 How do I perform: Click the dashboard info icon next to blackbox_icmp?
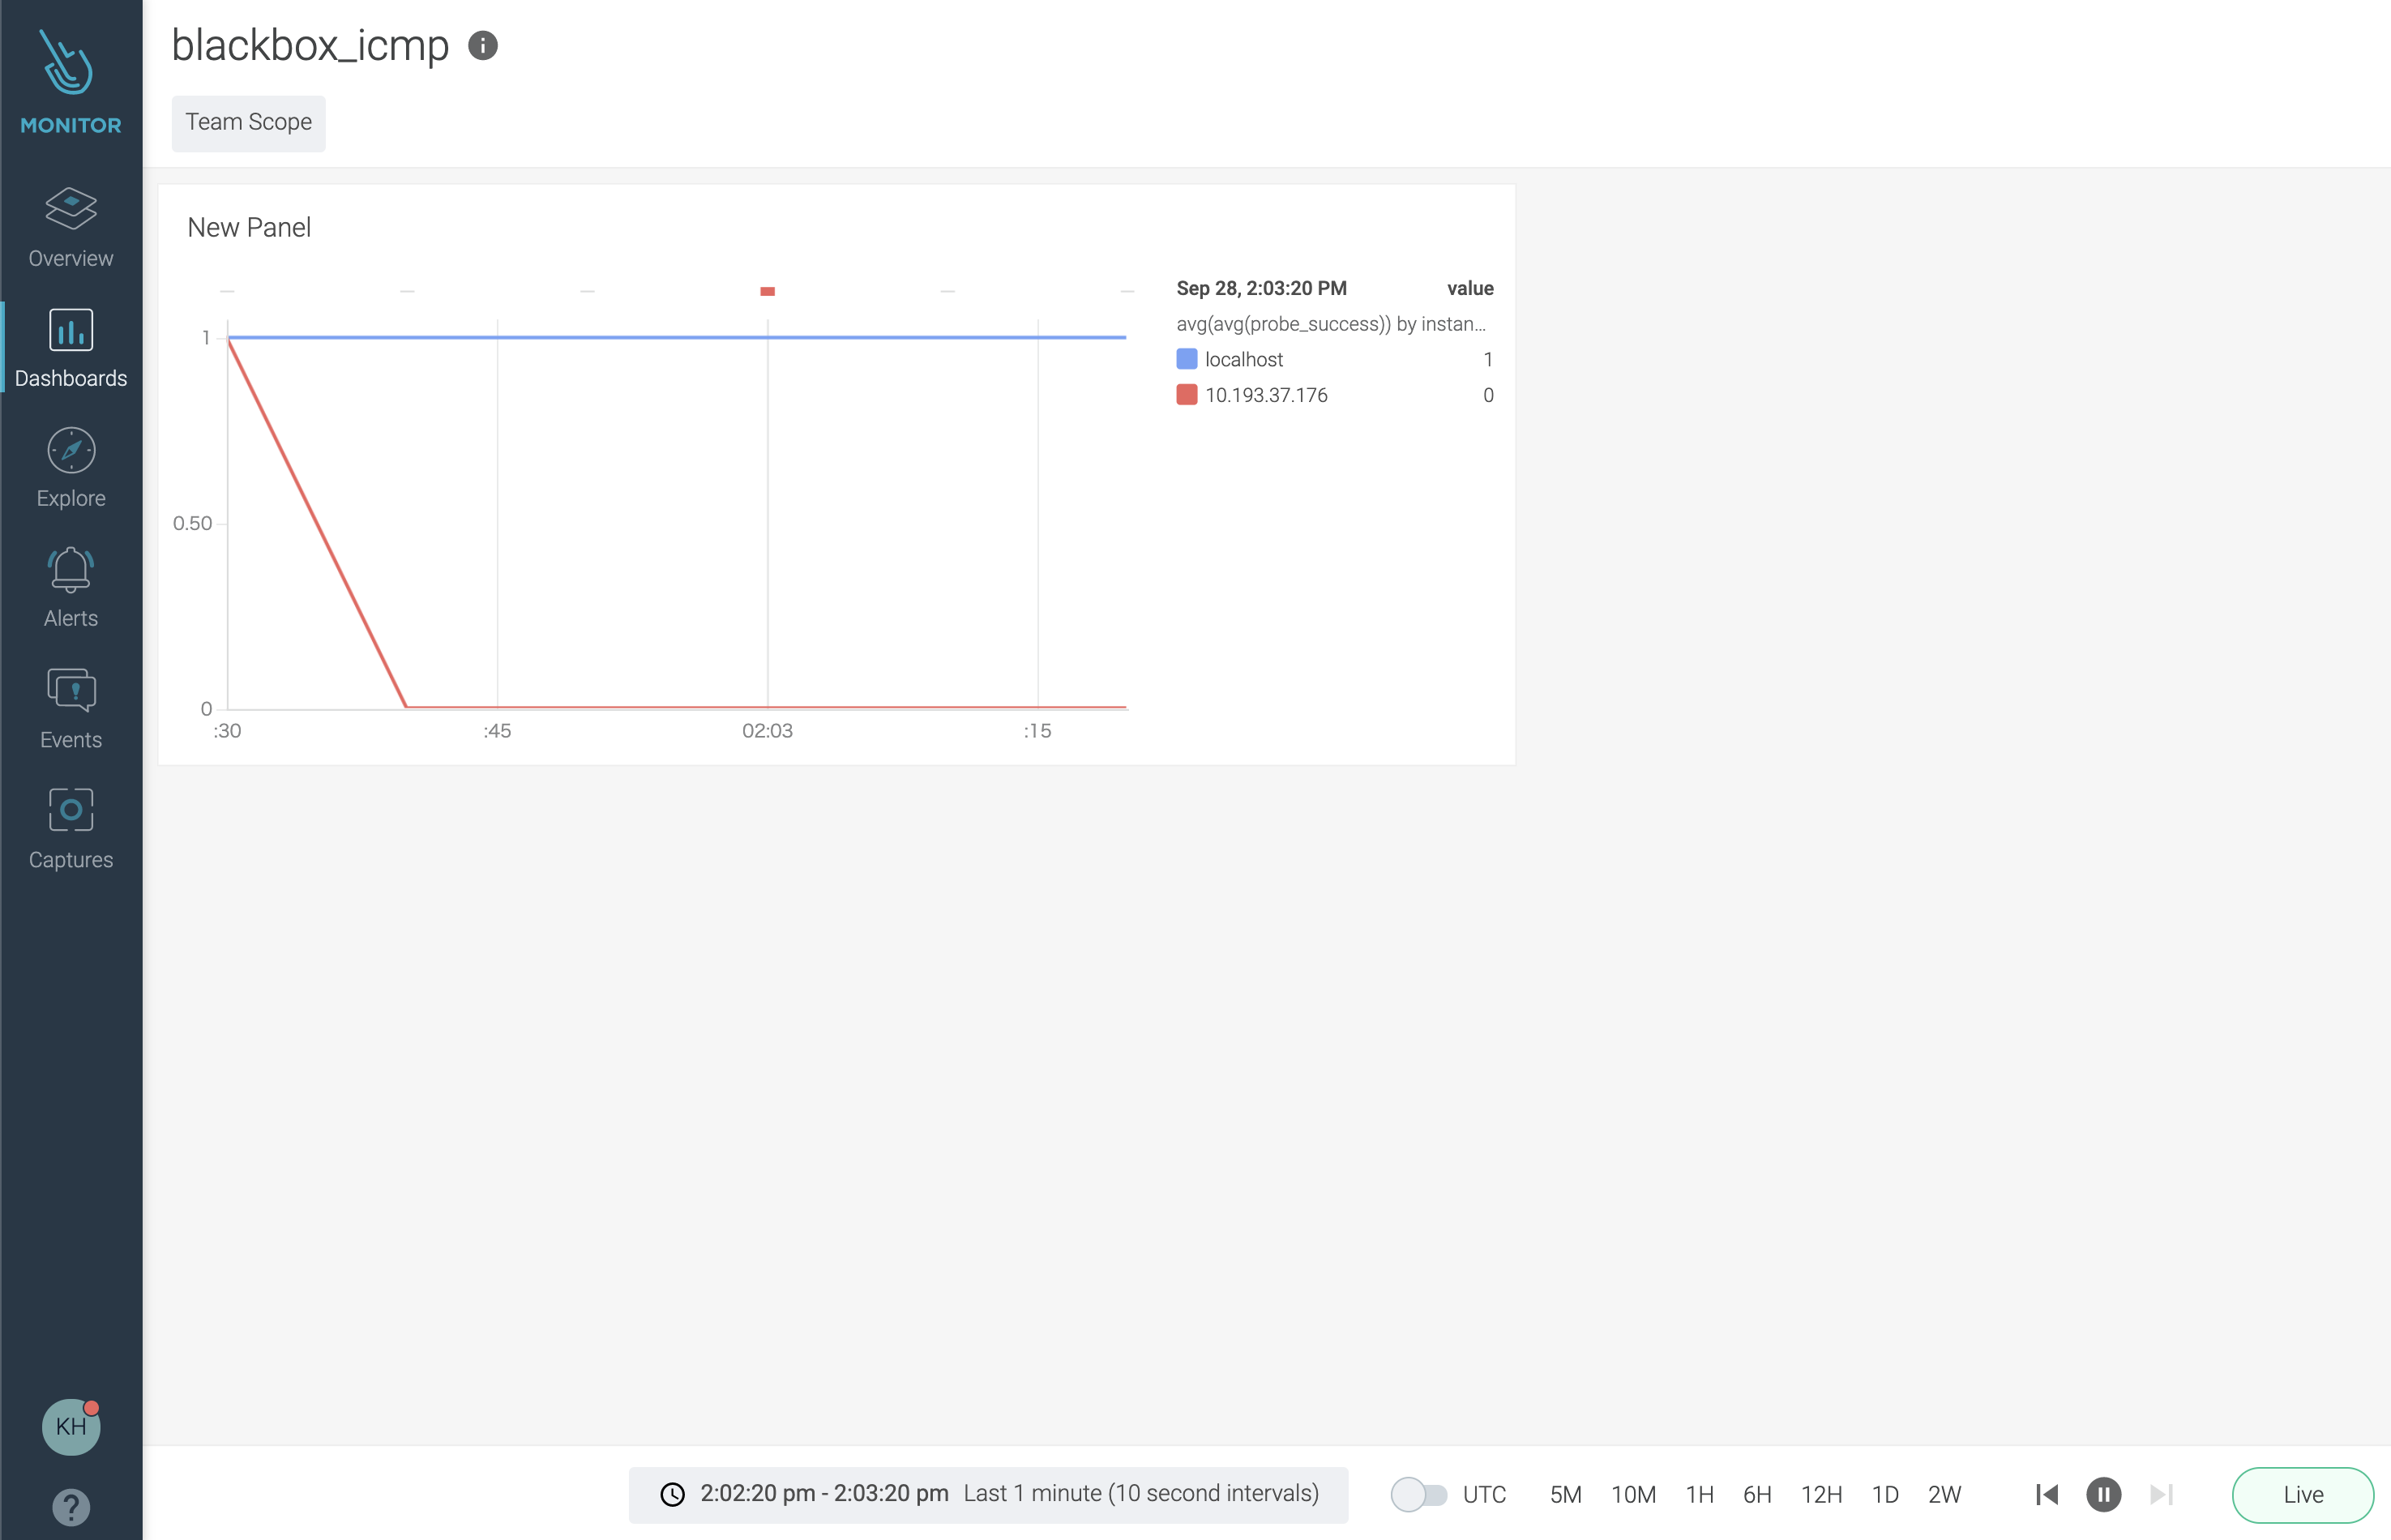pos(483,46)
